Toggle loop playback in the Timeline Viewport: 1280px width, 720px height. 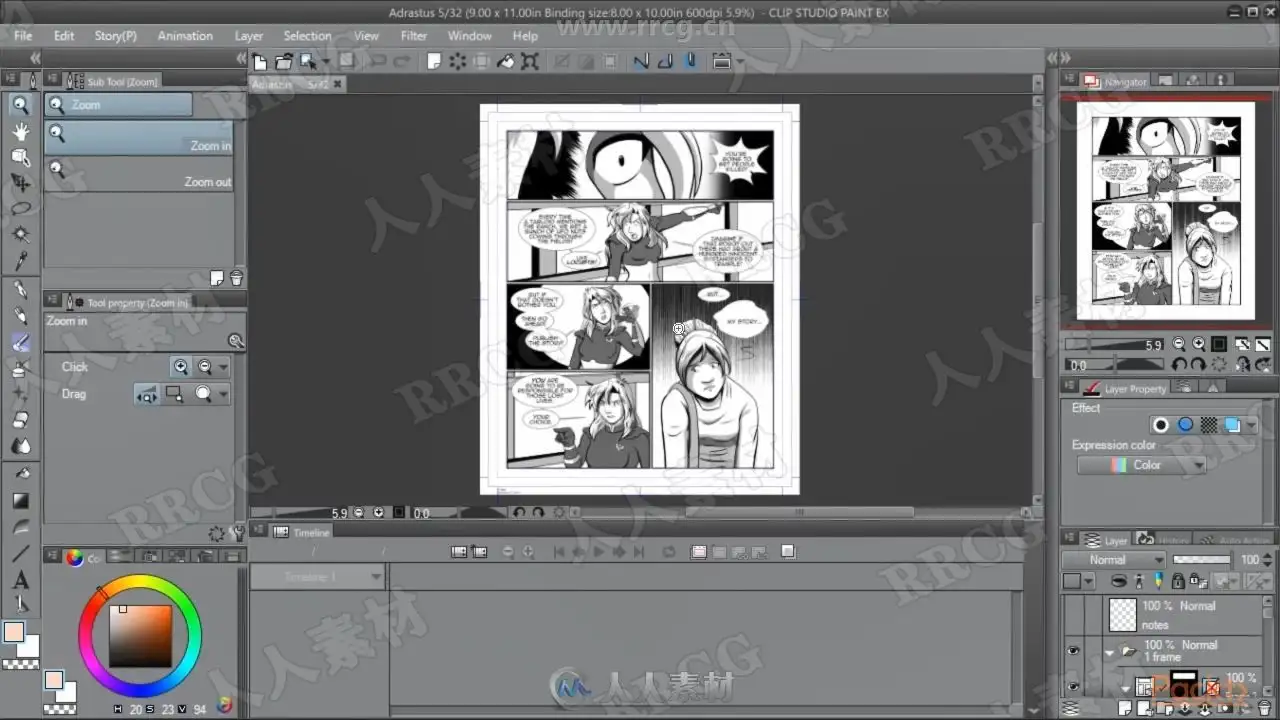point(669,551)
